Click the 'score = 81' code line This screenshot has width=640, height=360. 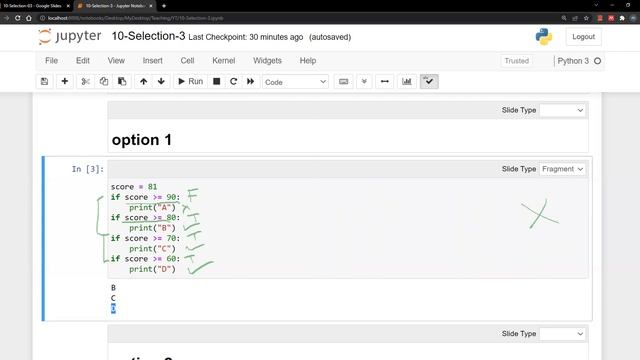(x=134, y=187)
